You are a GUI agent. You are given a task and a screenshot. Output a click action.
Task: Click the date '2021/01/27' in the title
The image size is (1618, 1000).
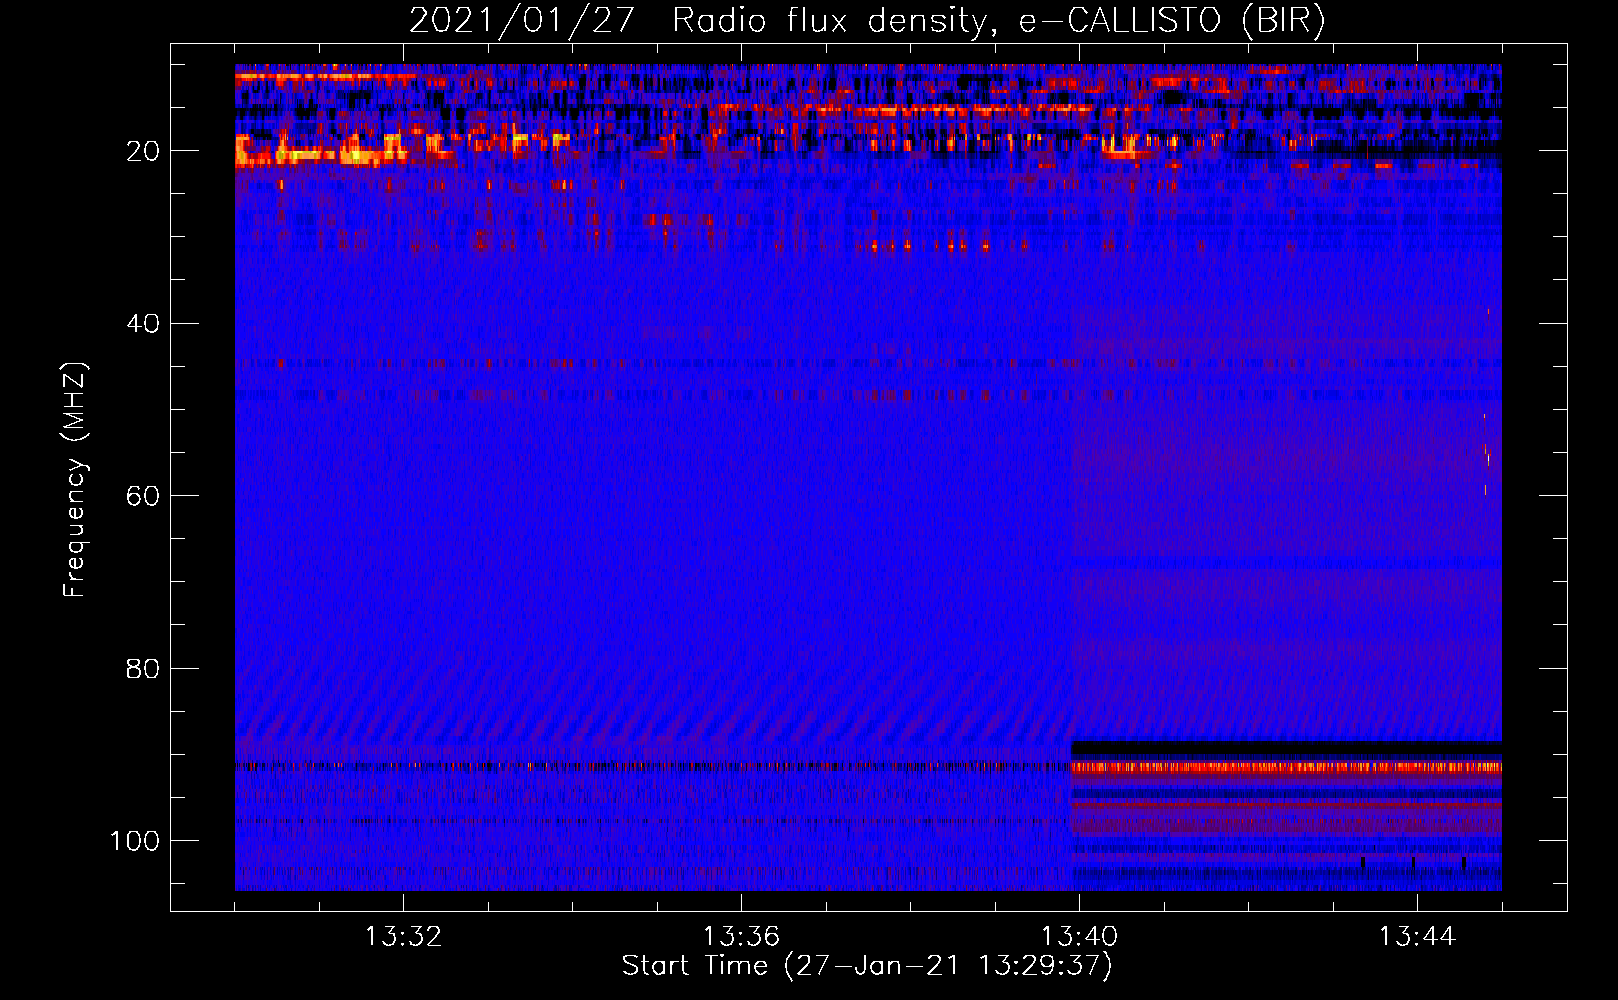pyautogui.click(x=522, y=21)
